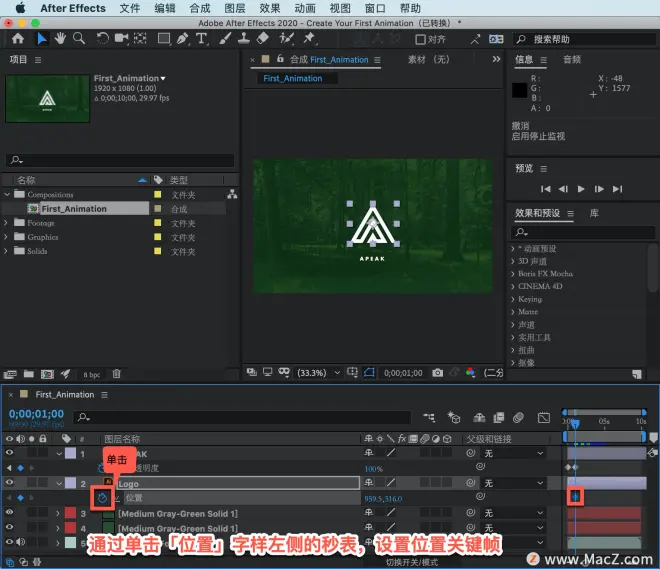Click the snapshot camera icon in viewer
Screen dimensions: 660x569
click(437, 373)
